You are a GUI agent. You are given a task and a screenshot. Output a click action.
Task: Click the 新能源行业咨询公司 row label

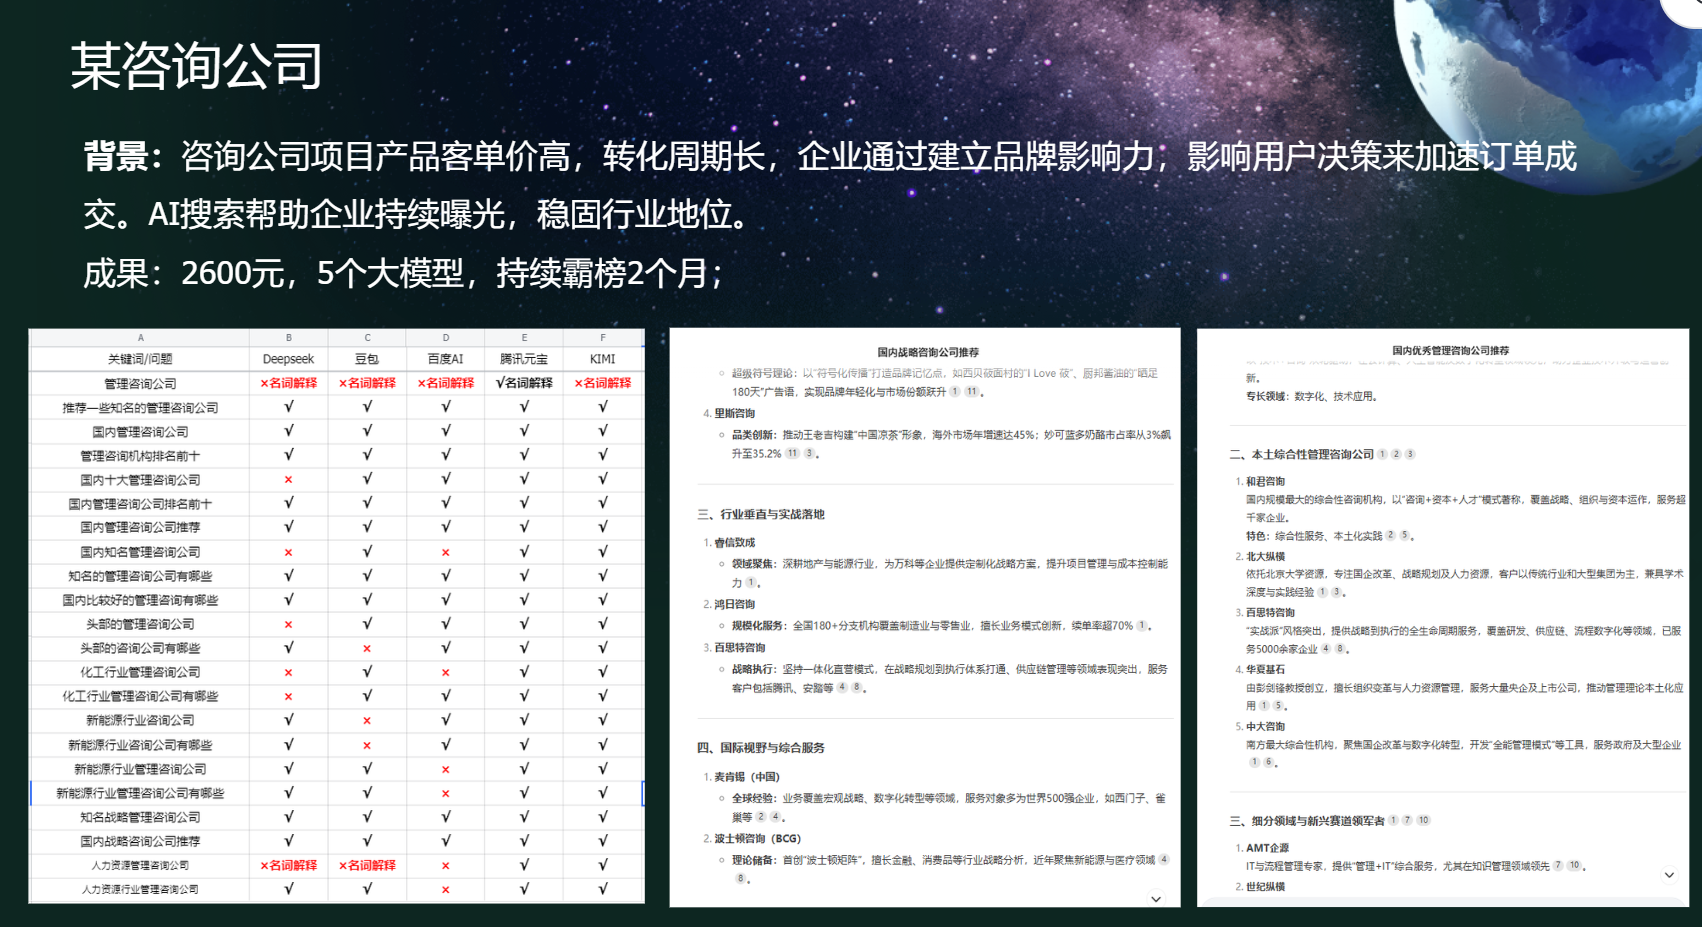coord(140,720)
